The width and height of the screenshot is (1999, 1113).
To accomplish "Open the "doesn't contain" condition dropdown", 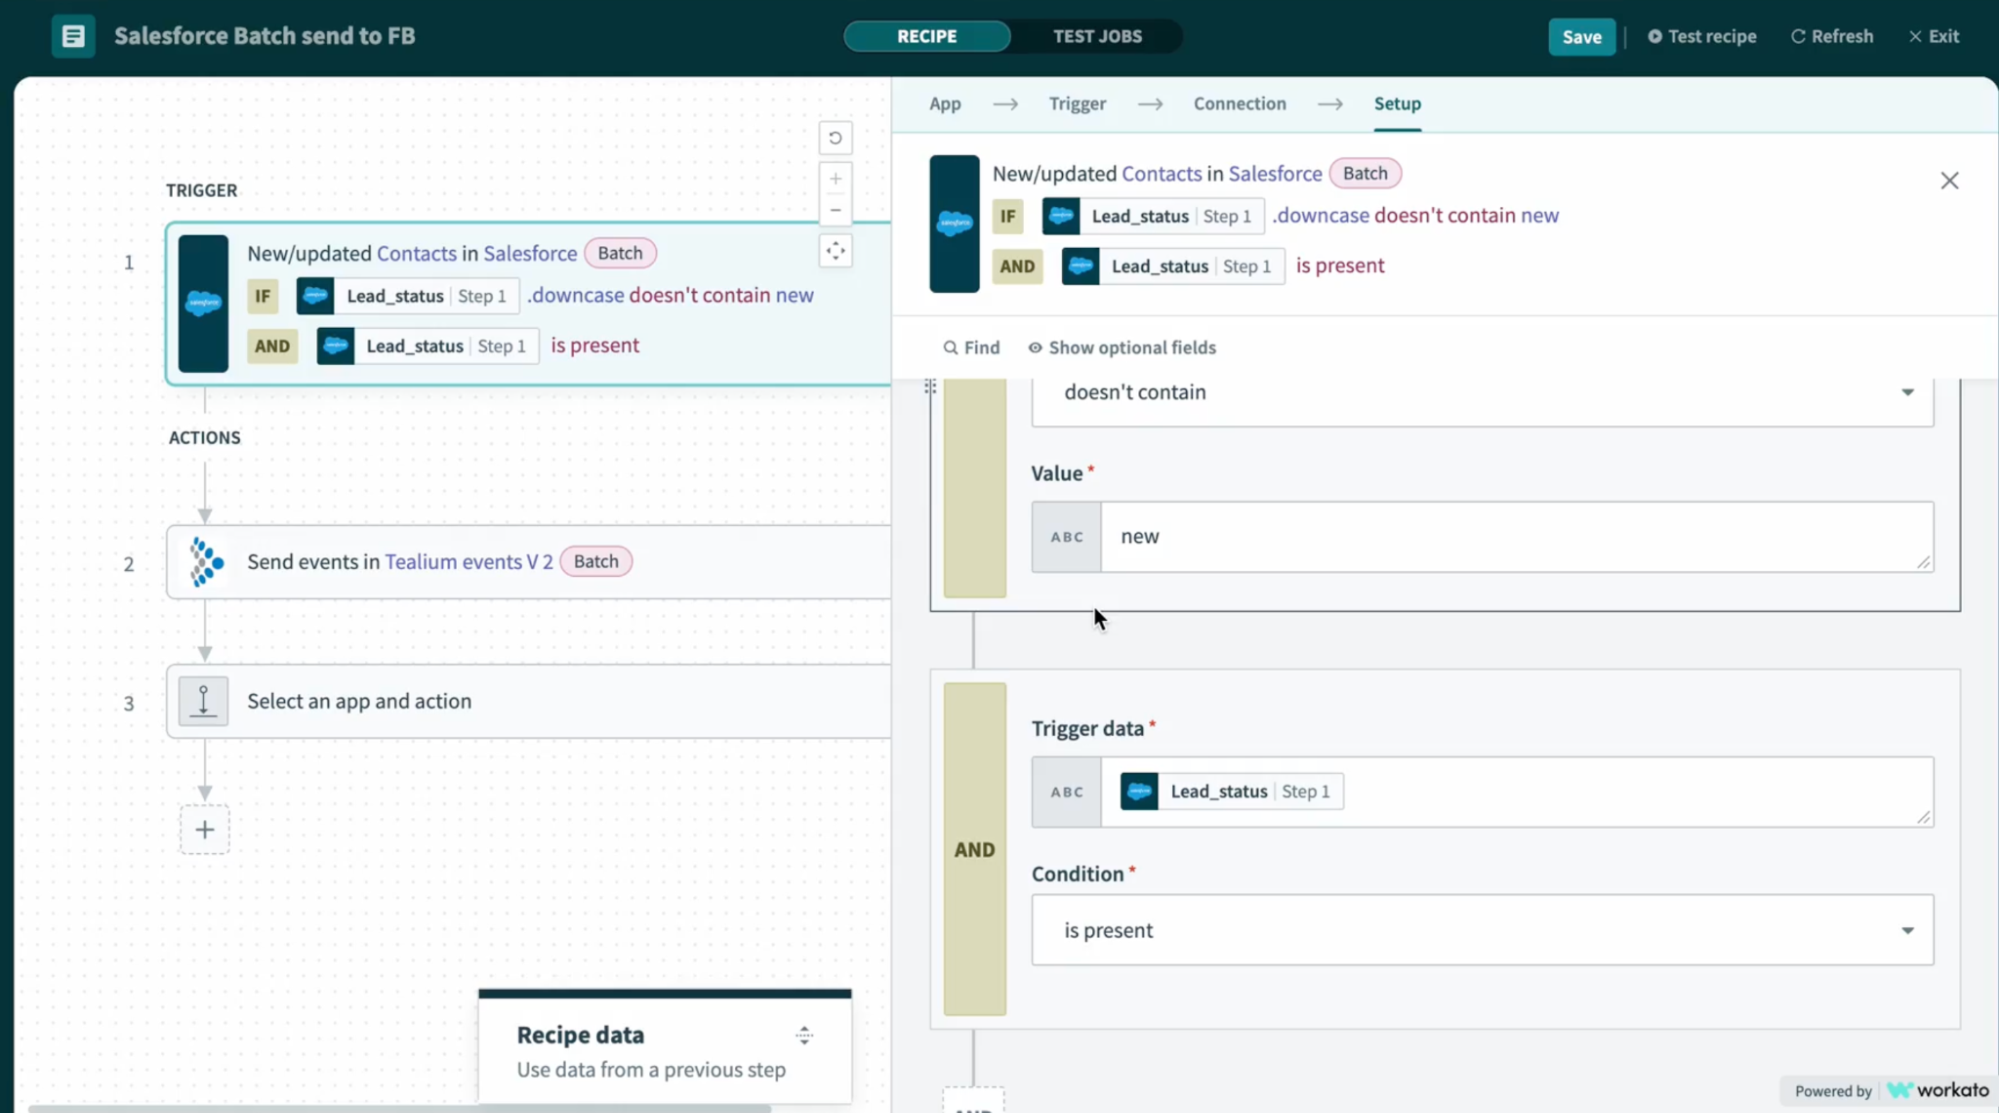I will [x=1482, y=393].
